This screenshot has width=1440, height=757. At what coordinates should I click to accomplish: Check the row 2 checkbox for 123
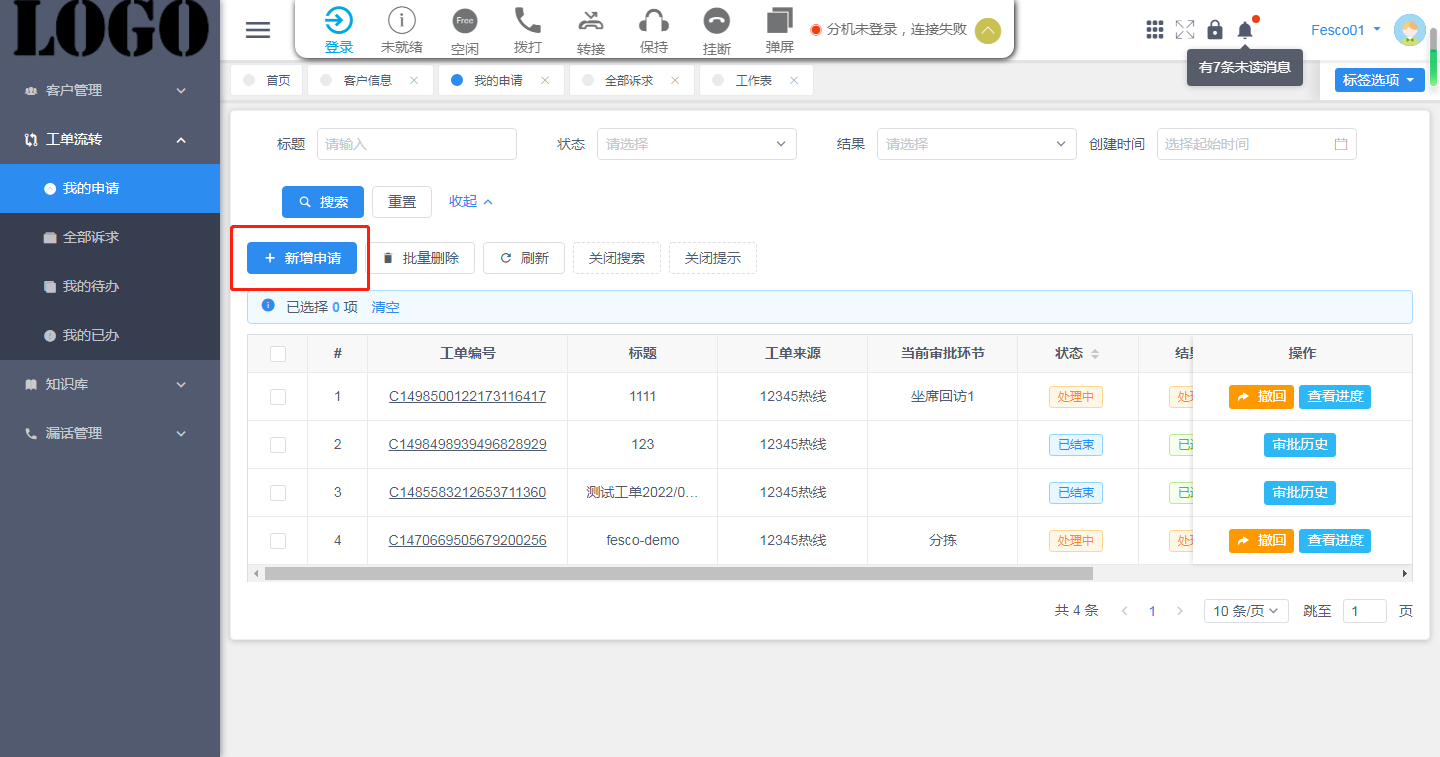click(278, 445)
